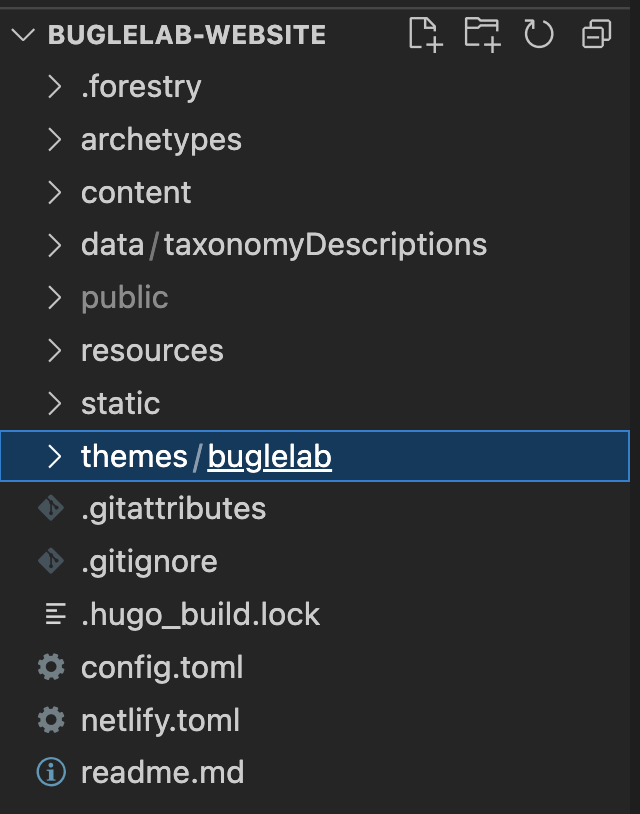
Task: Open the readme.md file
Action: pyautogui.click(x=162, y=773)
